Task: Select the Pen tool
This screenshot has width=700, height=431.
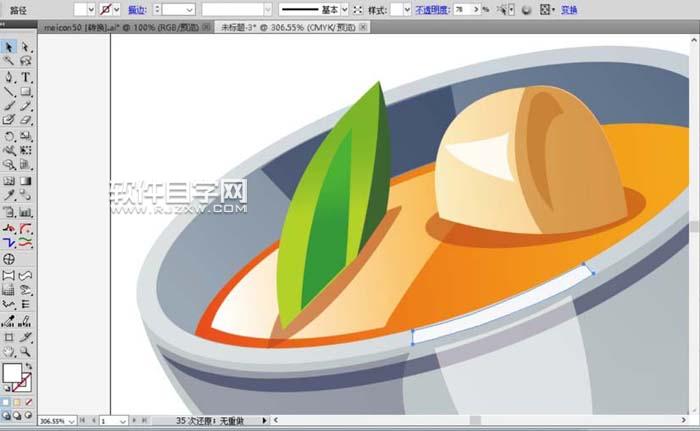Action: click(x=9, y=77)
